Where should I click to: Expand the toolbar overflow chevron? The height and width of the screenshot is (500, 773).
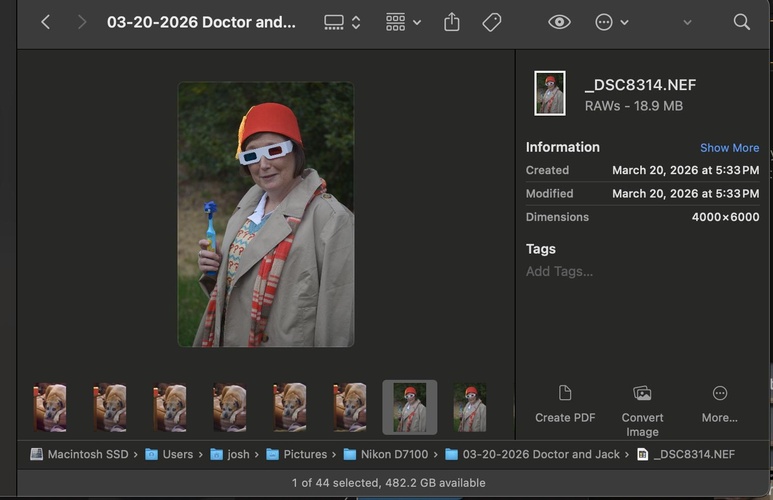687,22
